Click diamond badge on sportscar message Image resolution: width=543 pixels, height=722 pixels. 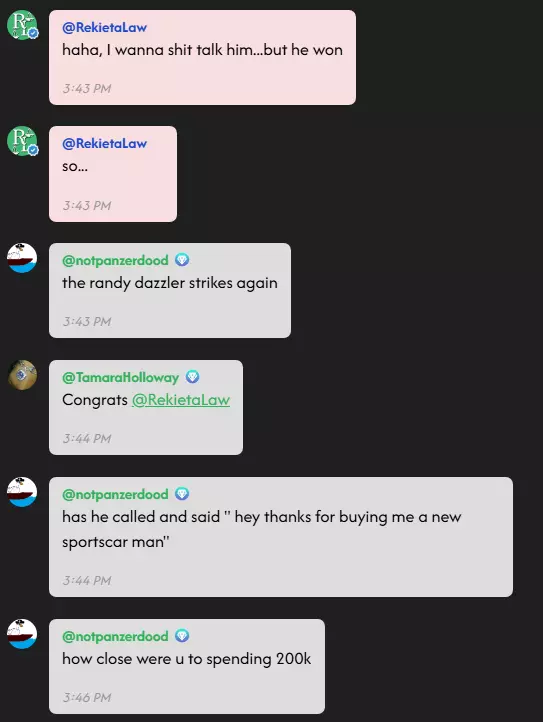(x=182, y=494)
